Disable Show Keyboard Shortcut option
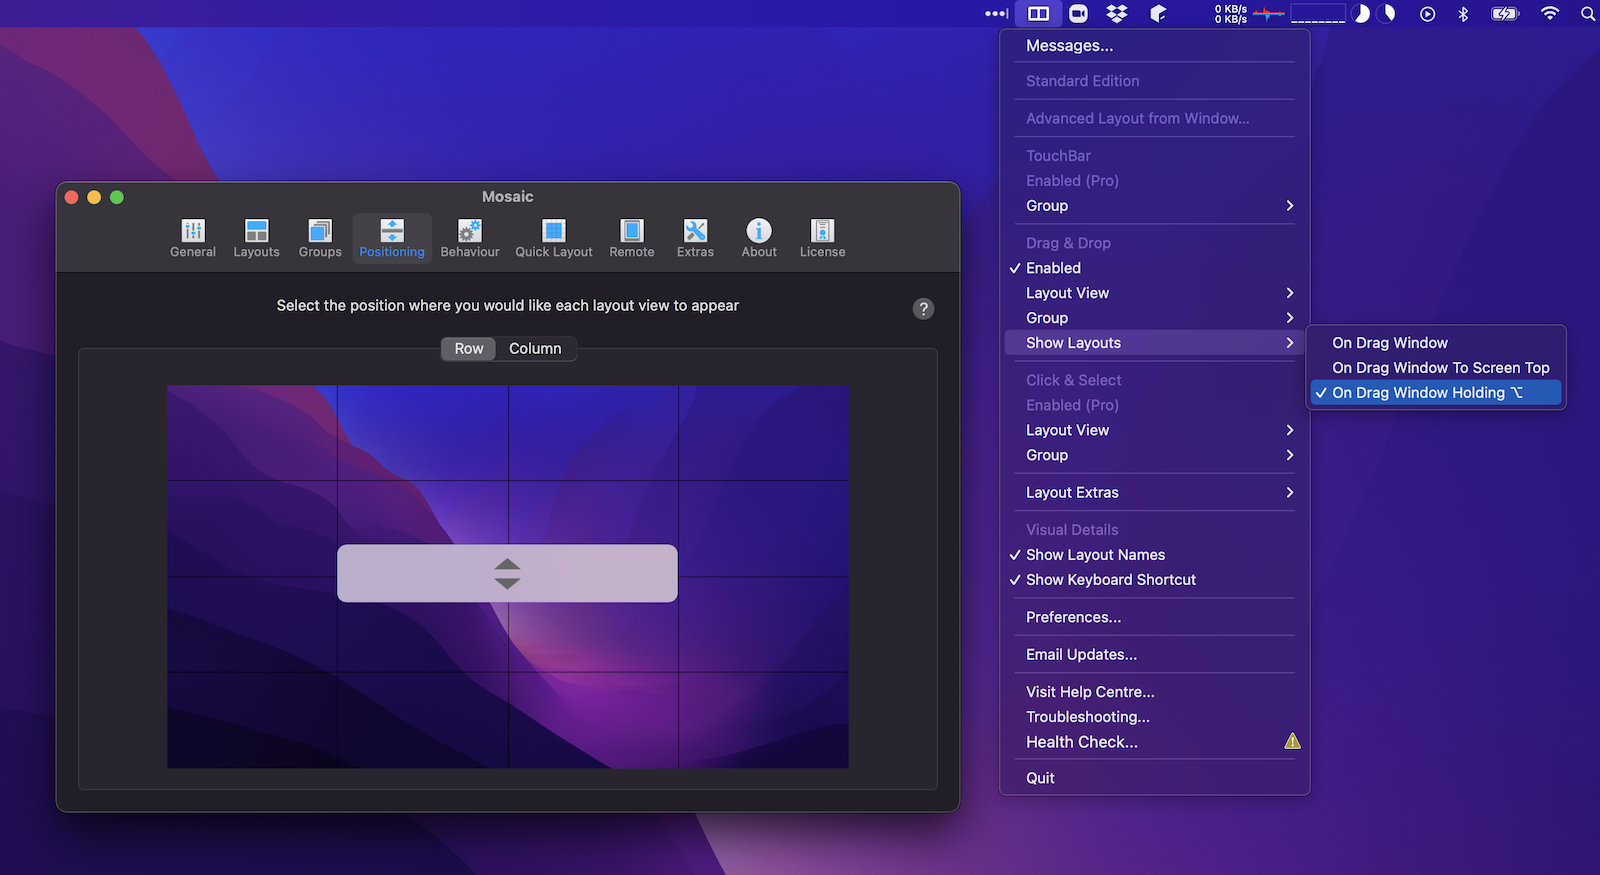This screenshot has height=875, width=1600. pos(1110,580)
